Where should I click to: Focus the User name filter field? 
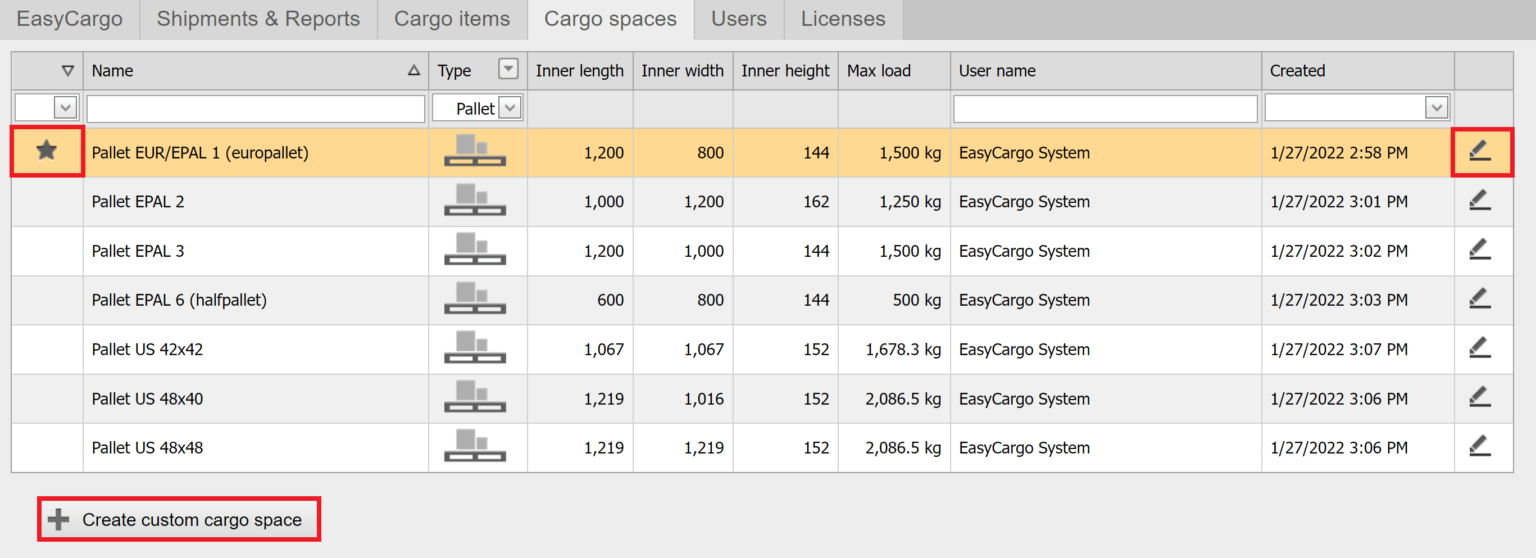pos(1105,108)
